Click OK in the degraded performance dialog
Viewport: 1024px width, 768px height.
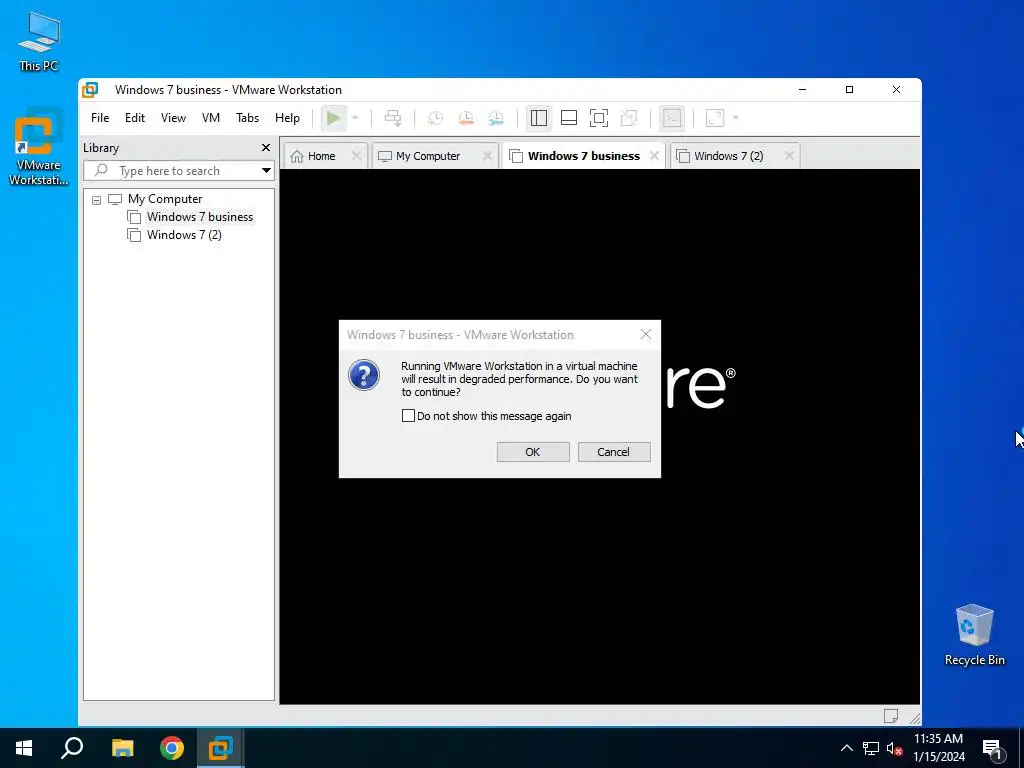click(x=533, y=452)
